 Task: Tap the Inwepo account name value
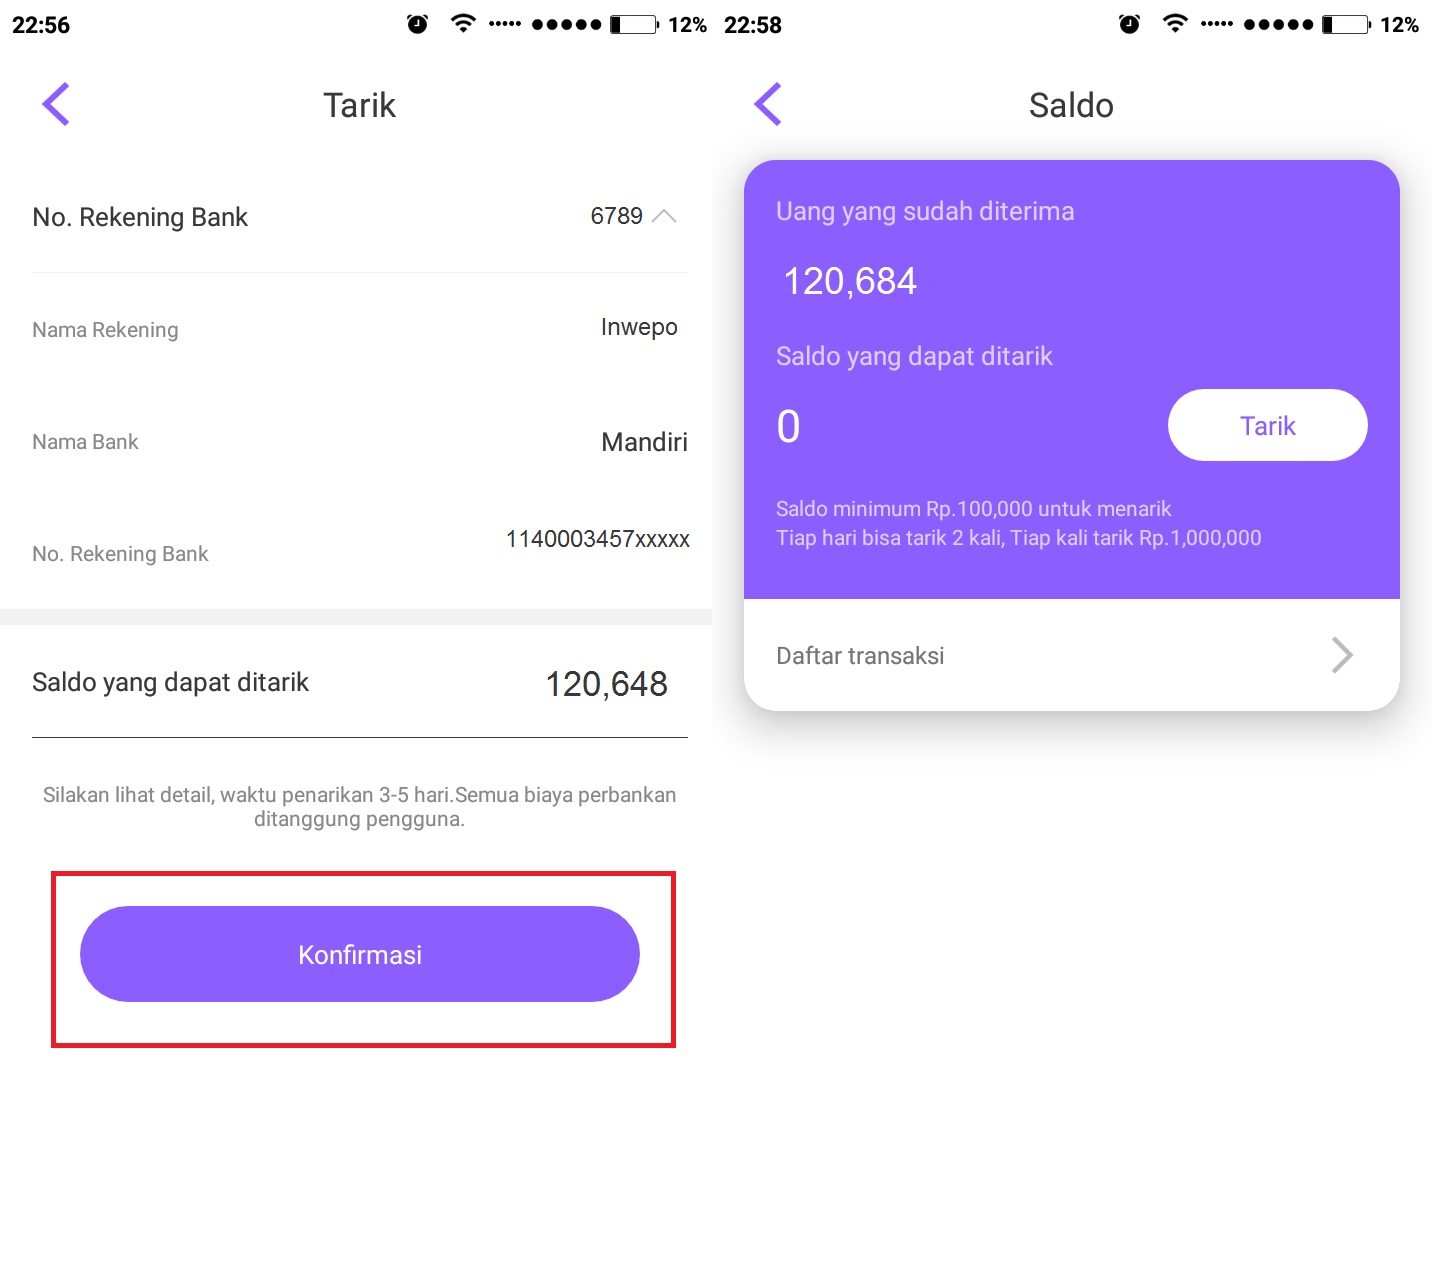(x=639, y=327)
